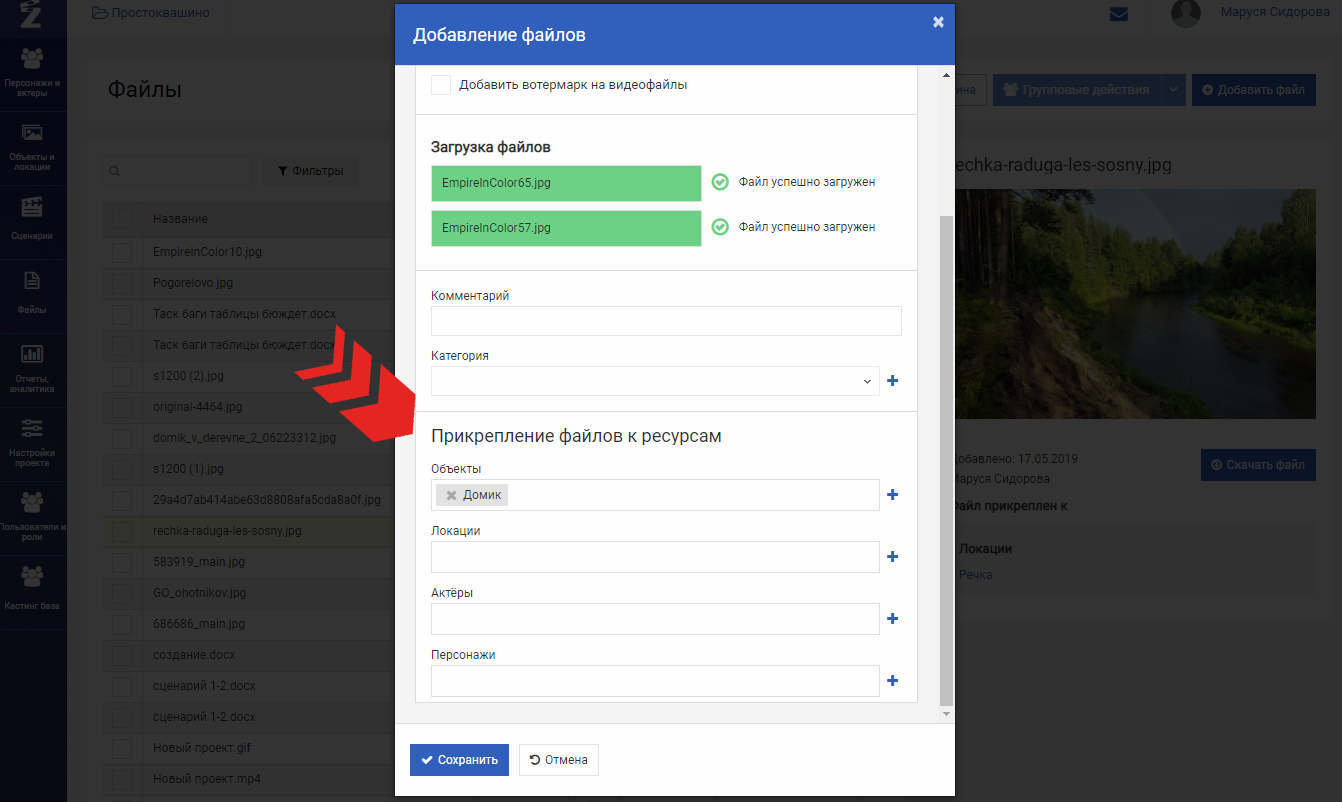Viewport: 1342px width, 802px height.
Task: Check the box for rechka-raduga-les-sosny.jpg
Action: [x=122, y=531]
